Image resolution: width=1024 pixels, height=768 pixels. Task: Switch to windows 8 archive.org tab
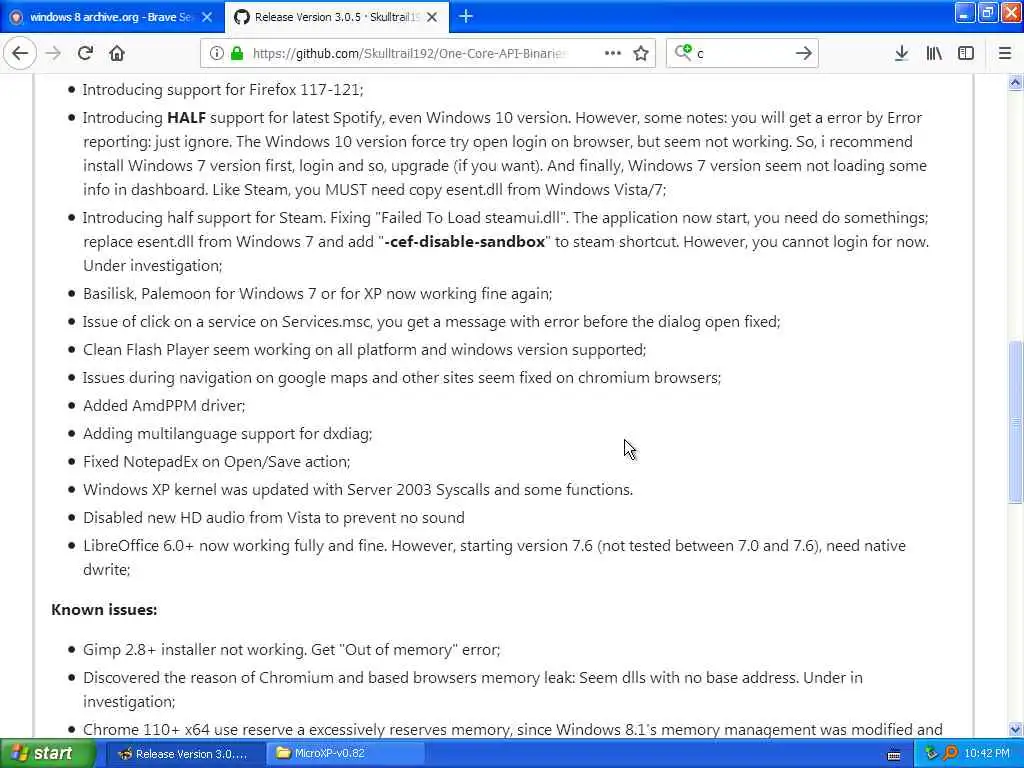tap(112, 17)
